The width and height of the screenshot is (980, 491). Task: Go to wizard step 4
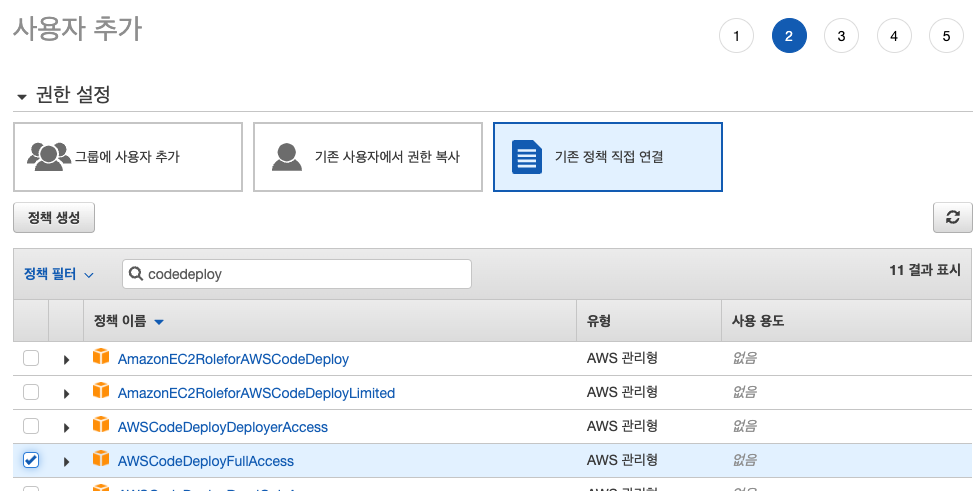pyautogui.click(x=894, y=36)
